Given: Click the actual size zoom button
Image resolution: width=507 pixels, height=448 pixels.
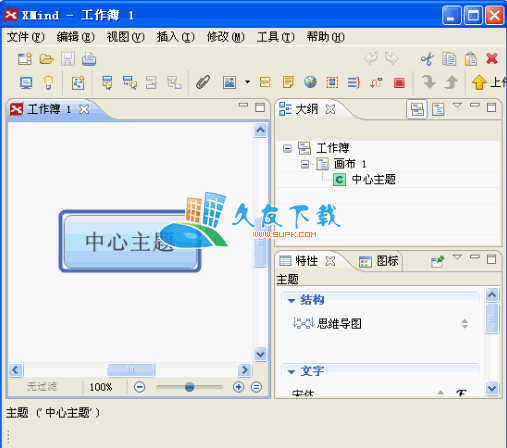Looking at the screenshot, I should coord(256,387).
